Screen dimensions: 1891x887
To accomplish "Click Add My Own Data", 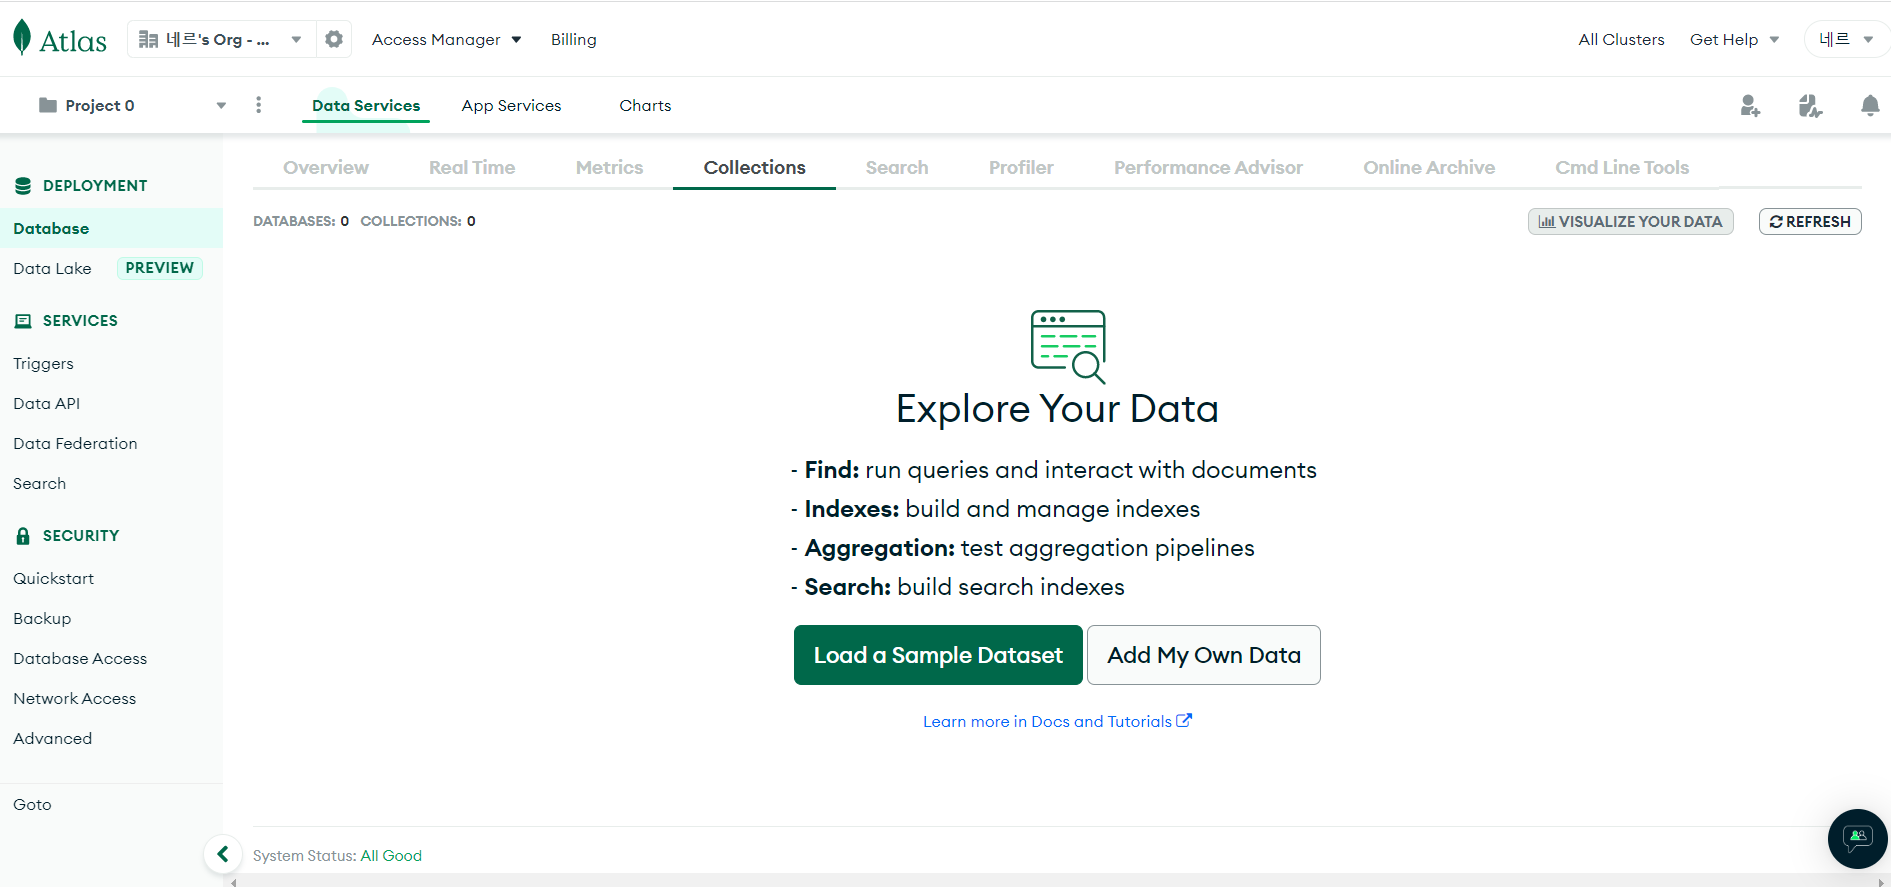I will tap(1204, 655).
